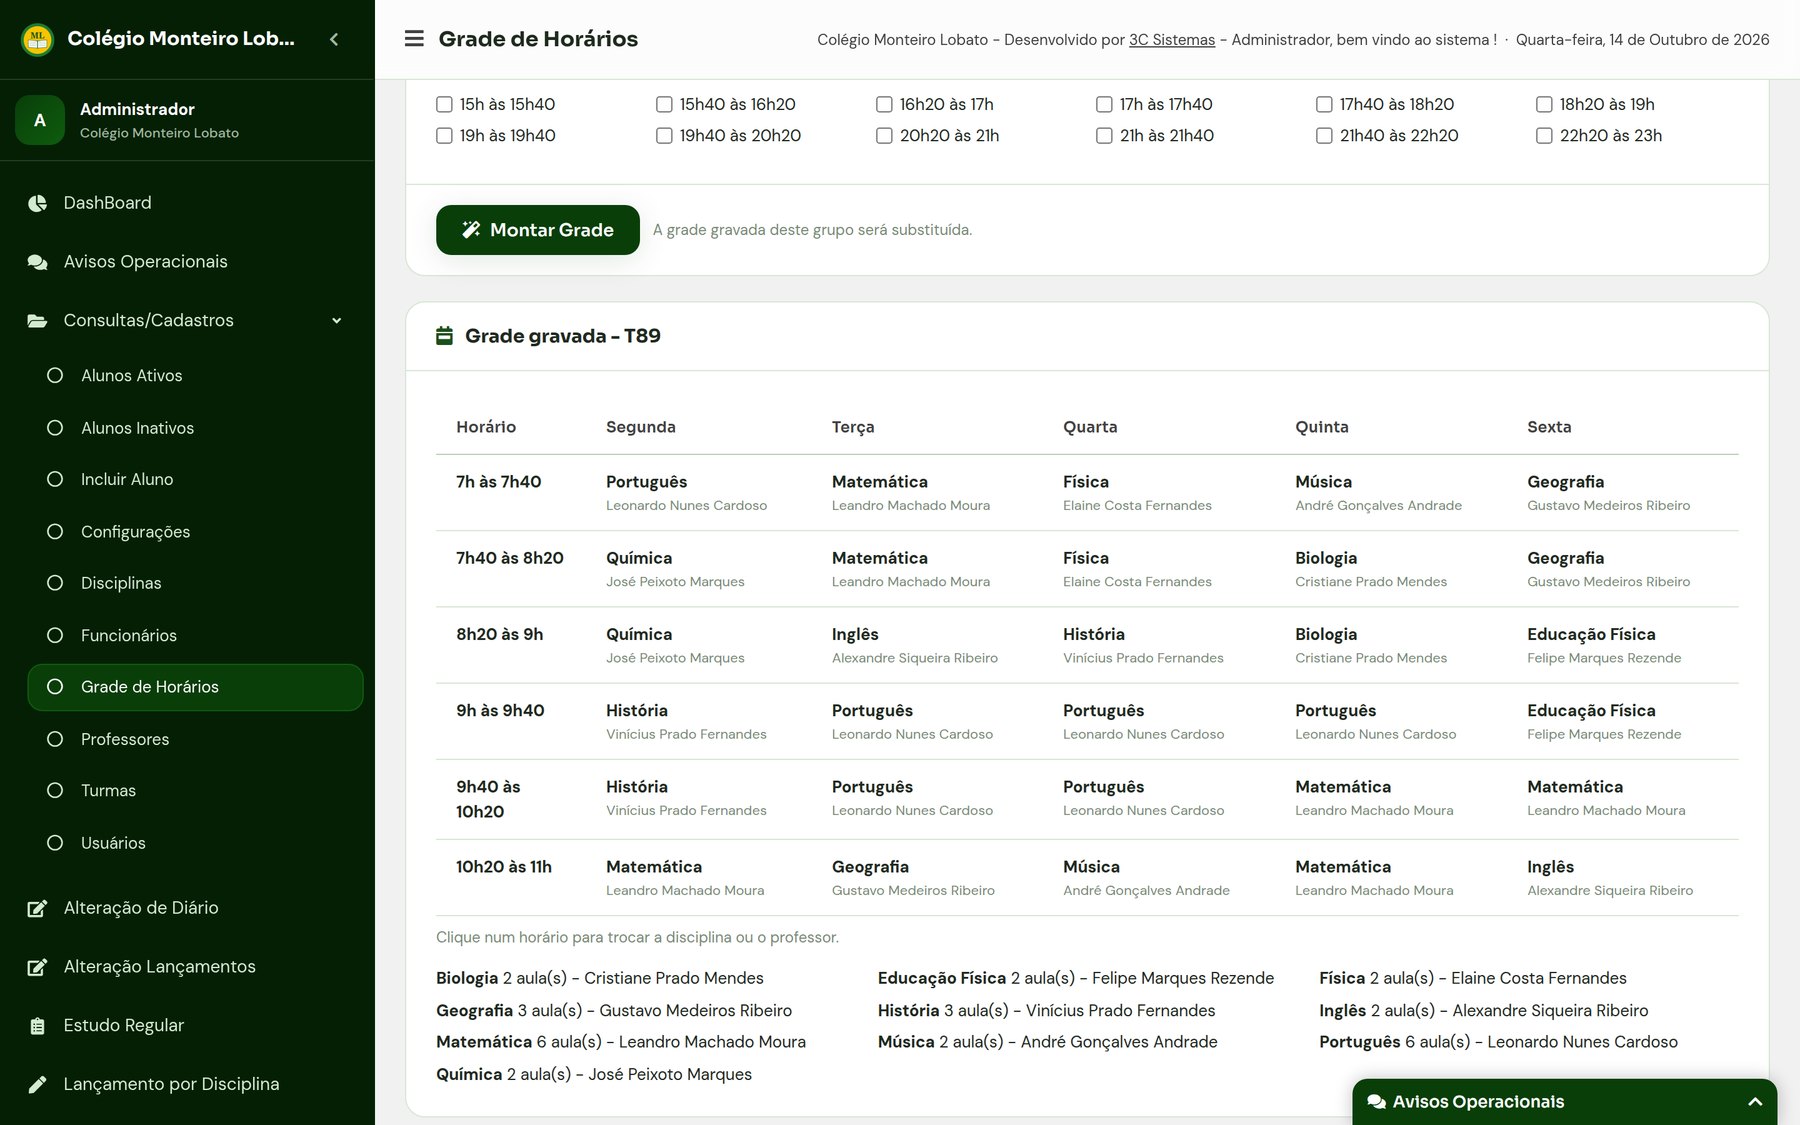The width and height of the screenshot is (1800, 1125).
Task: Click the Administrador avatar badge
Action: click(x=40, y=120)
